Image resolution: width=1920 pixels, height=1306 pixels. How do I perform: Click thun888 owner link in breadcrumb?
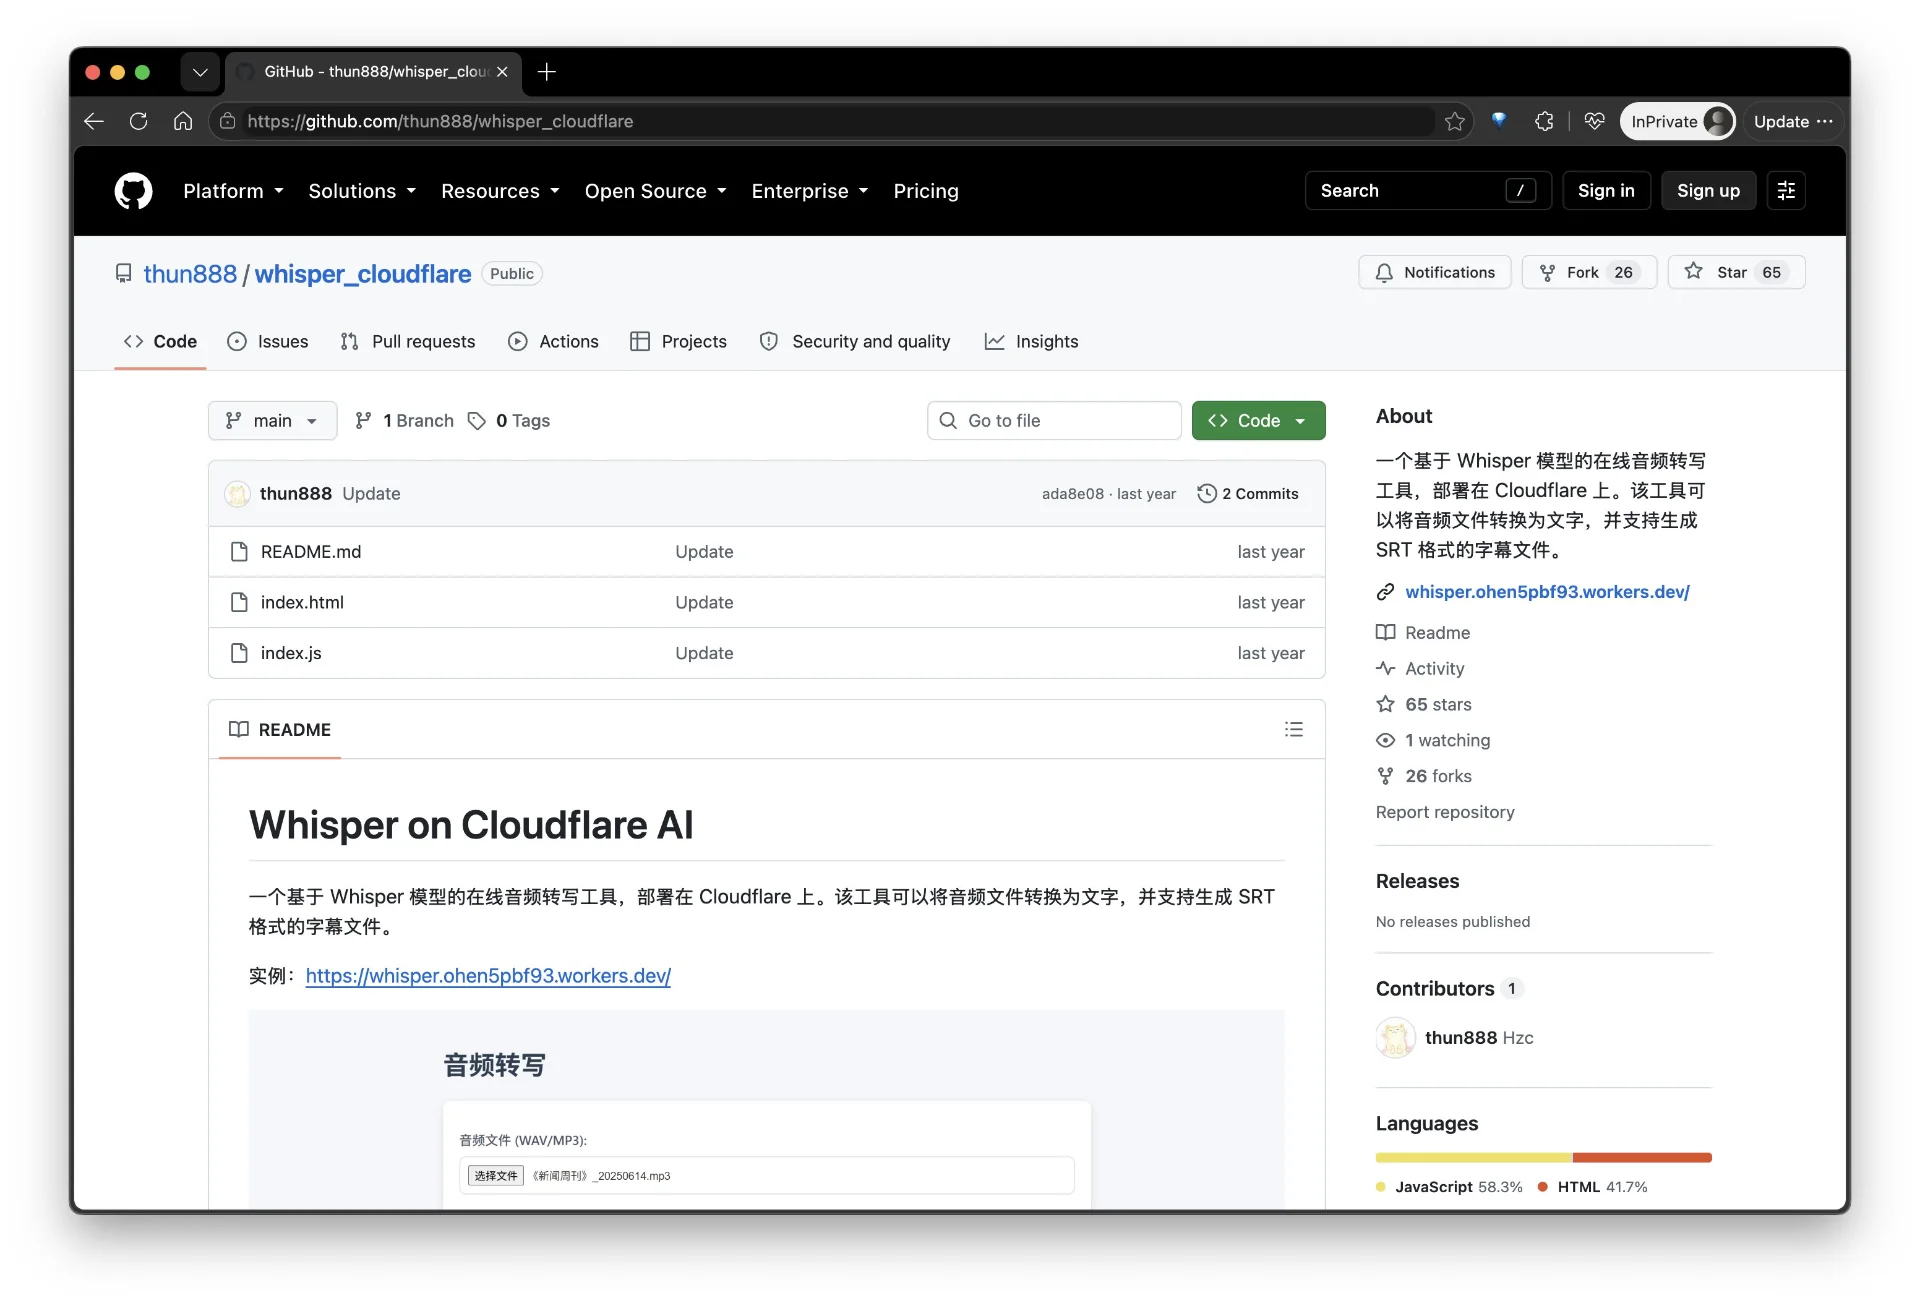tap(190, 274)
